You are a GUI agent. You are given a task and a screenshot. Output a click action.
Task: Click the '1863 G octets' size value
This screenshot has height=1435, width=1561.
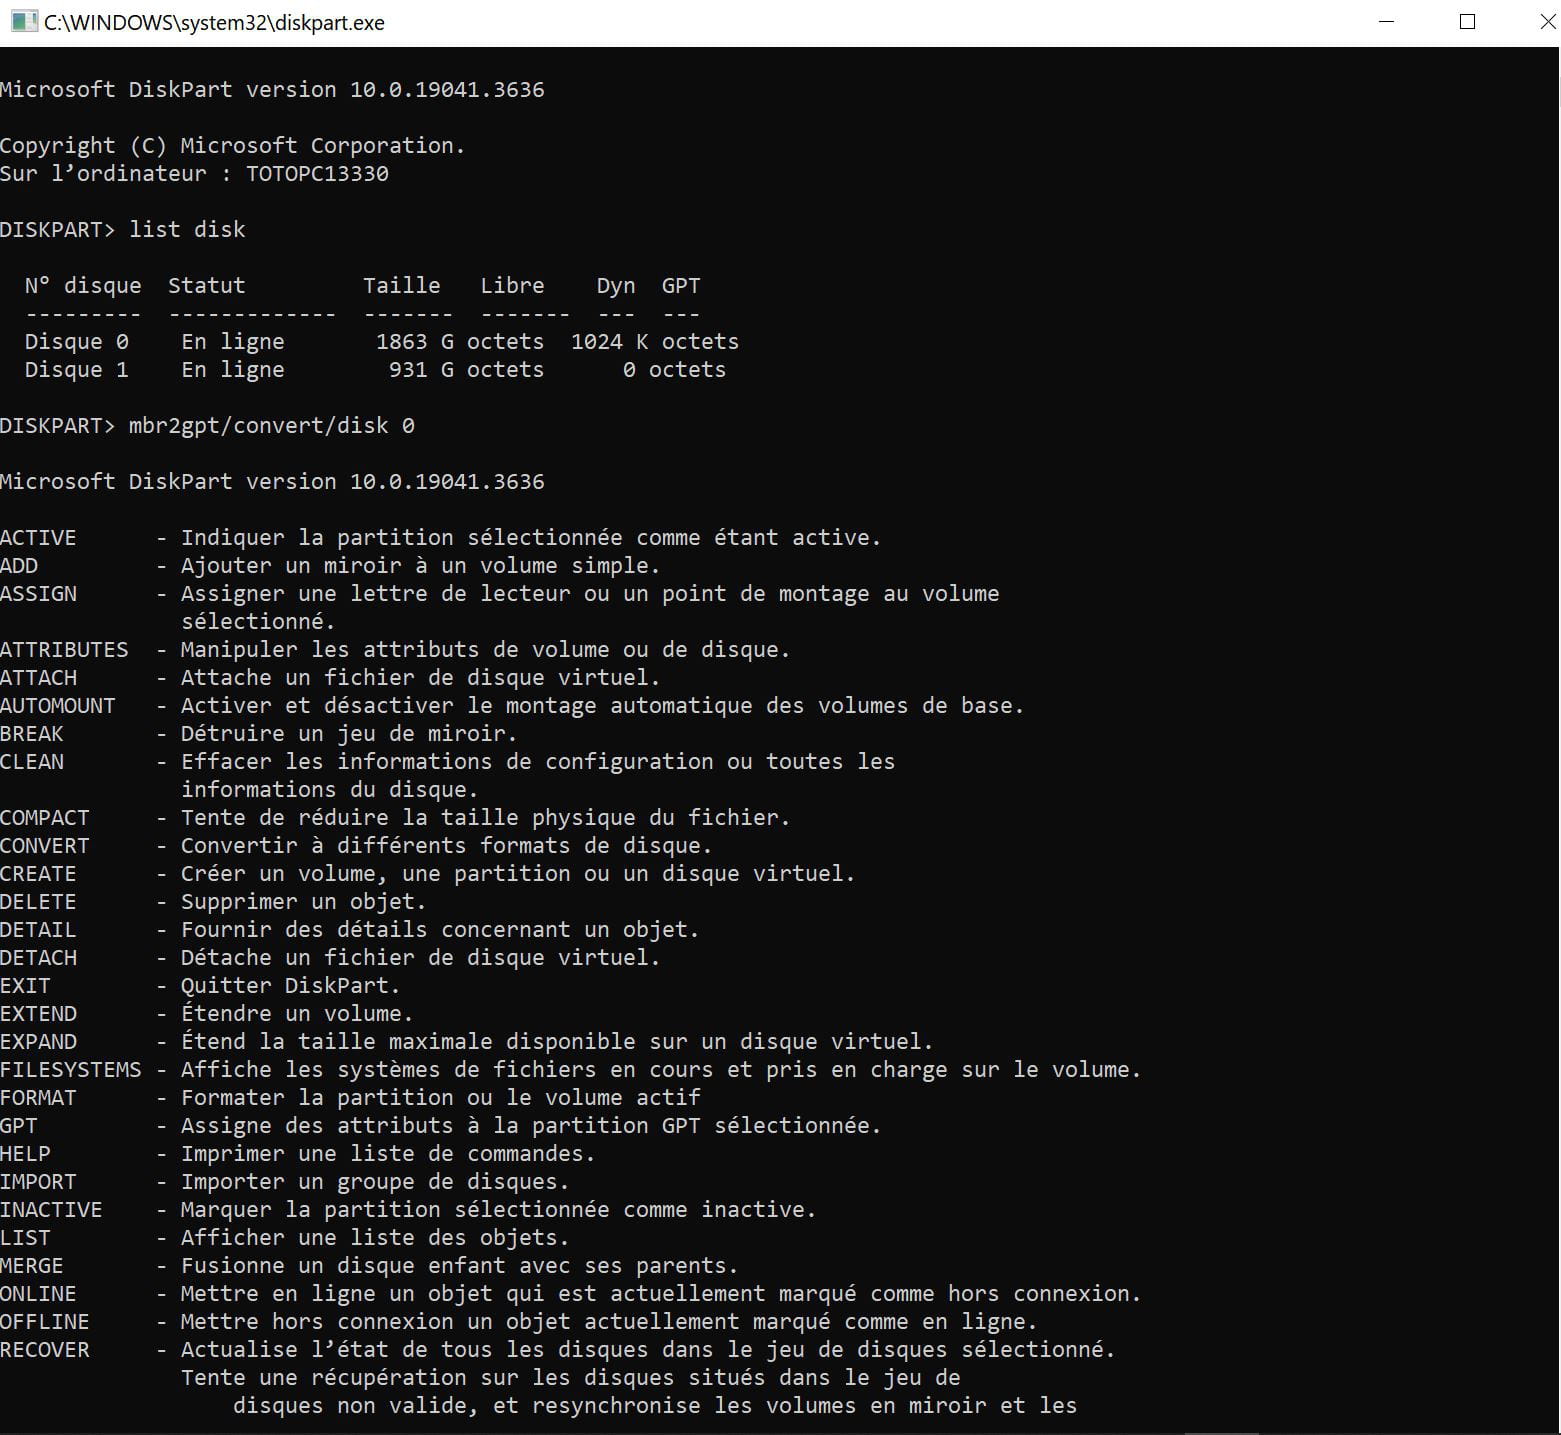(x=459, y=342)
